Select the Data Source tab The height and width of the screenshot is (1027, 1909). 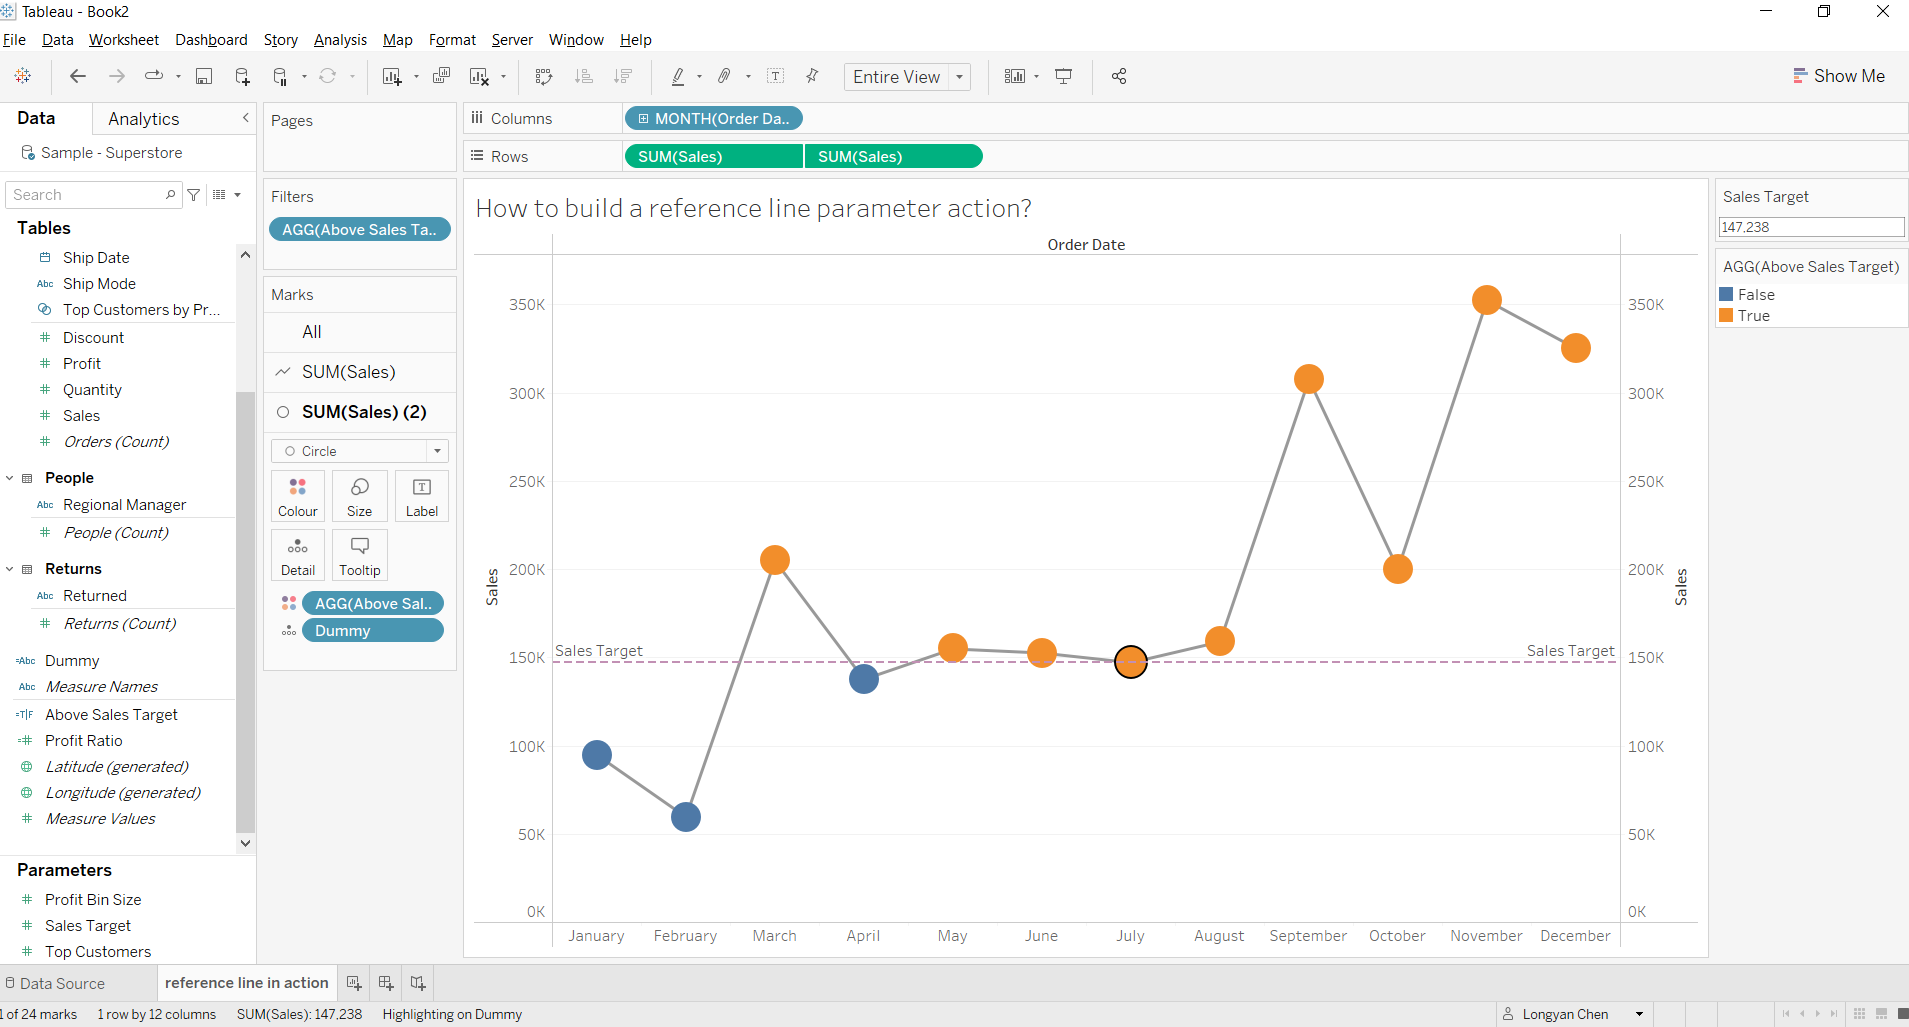tap(65, 982)
